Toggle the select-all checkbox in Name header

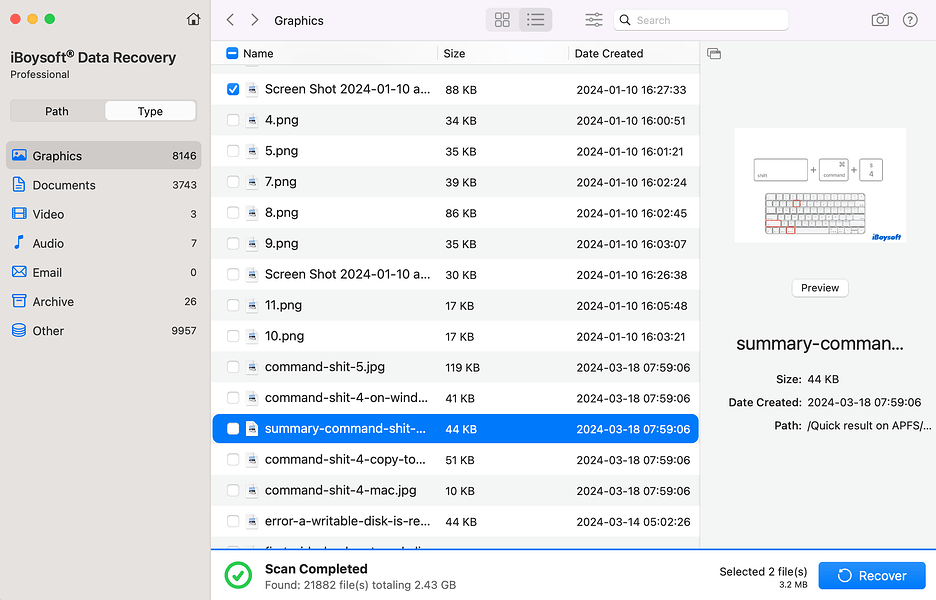tap(232, 53)
